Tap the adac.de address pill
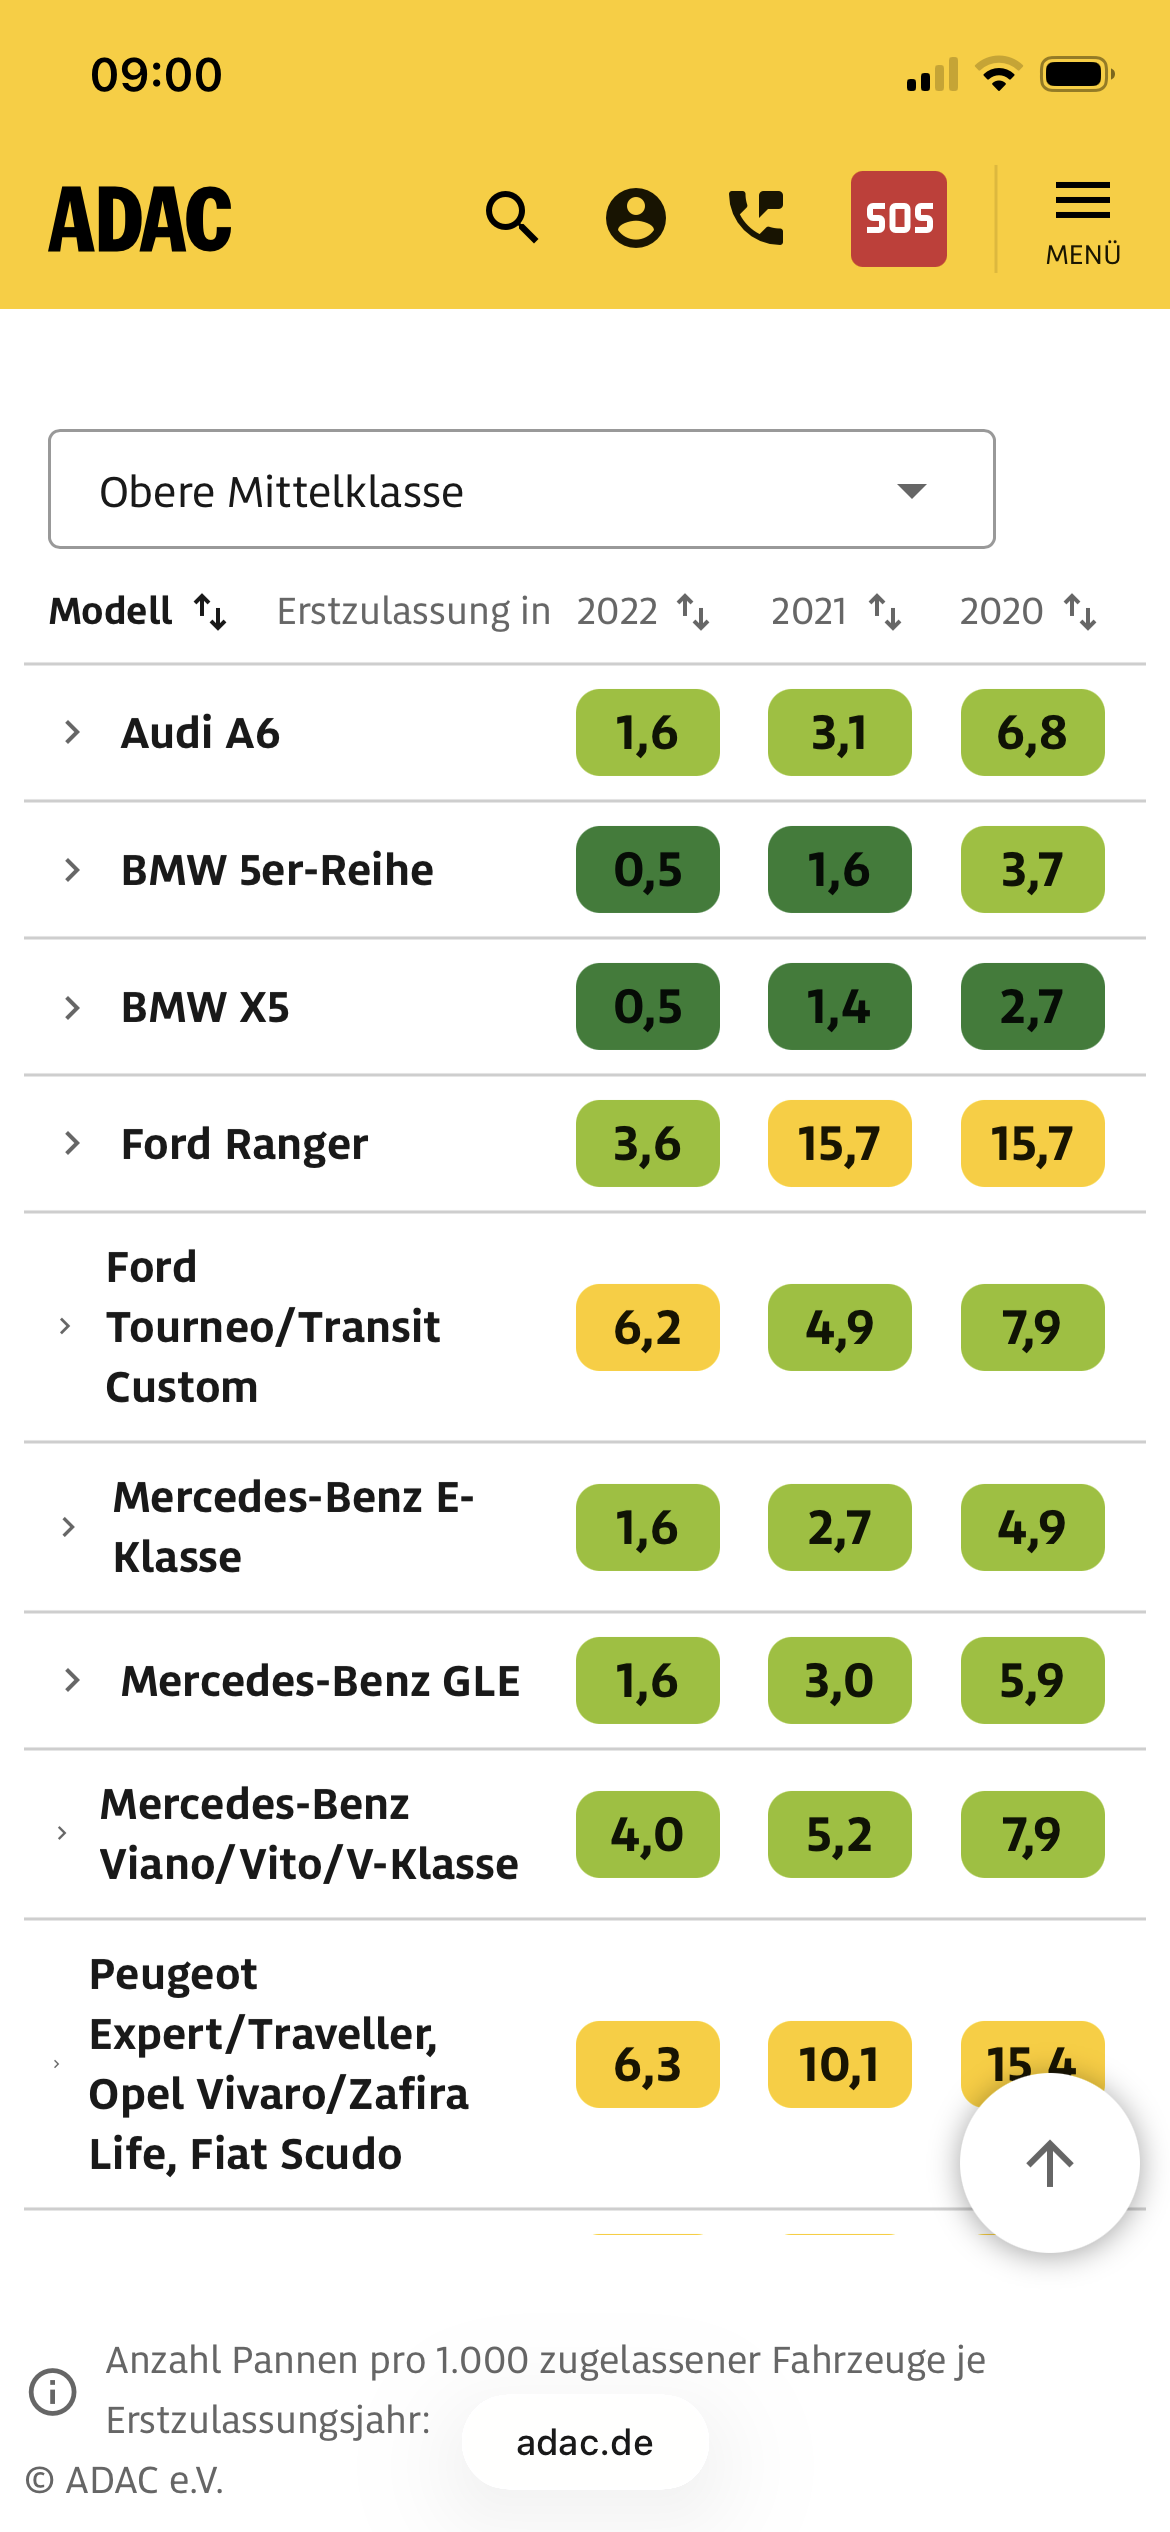 coord(585,2442)
